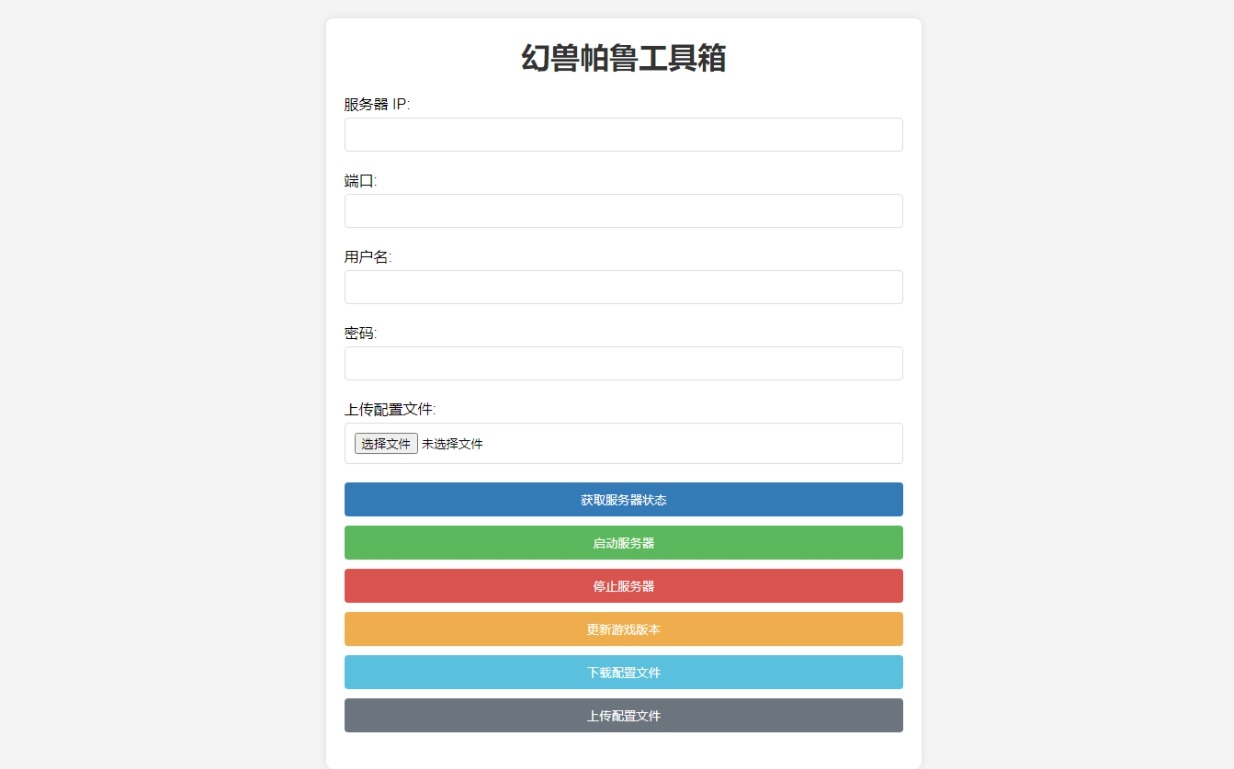Click empty space inside file upload box
Viewport: 1234px width, 769px height.
click(x=700, y=444)
